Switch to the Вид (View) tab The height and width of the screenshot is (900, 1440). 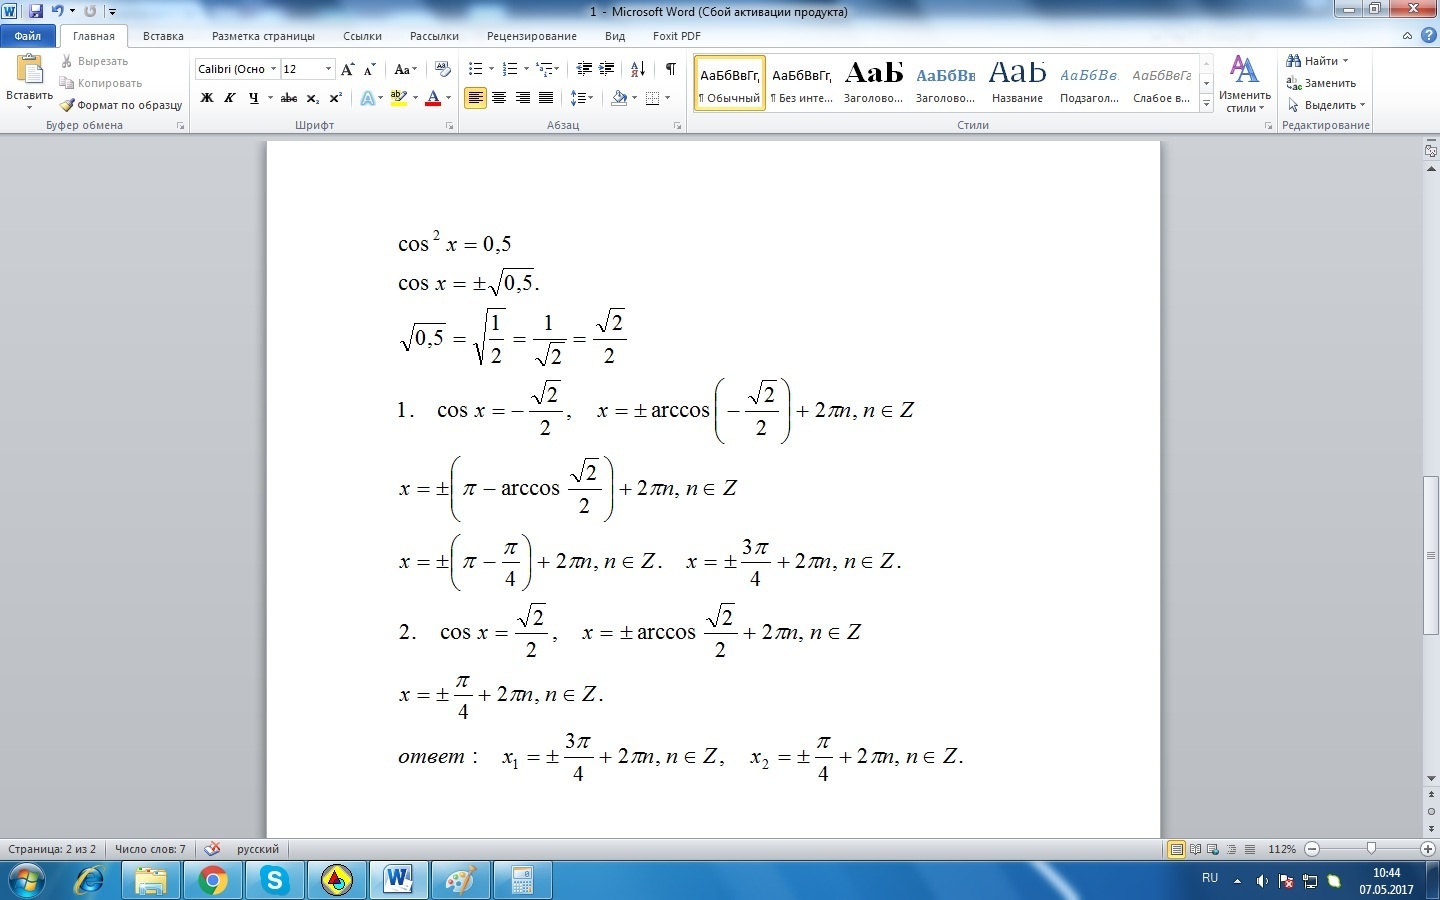615,36
